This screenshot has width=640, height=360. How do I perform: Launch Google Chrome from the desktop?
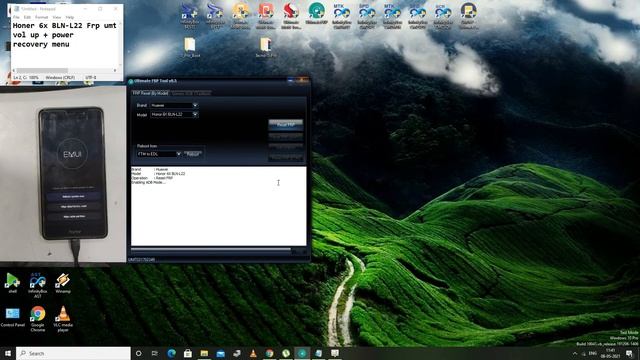coord(38,319)
